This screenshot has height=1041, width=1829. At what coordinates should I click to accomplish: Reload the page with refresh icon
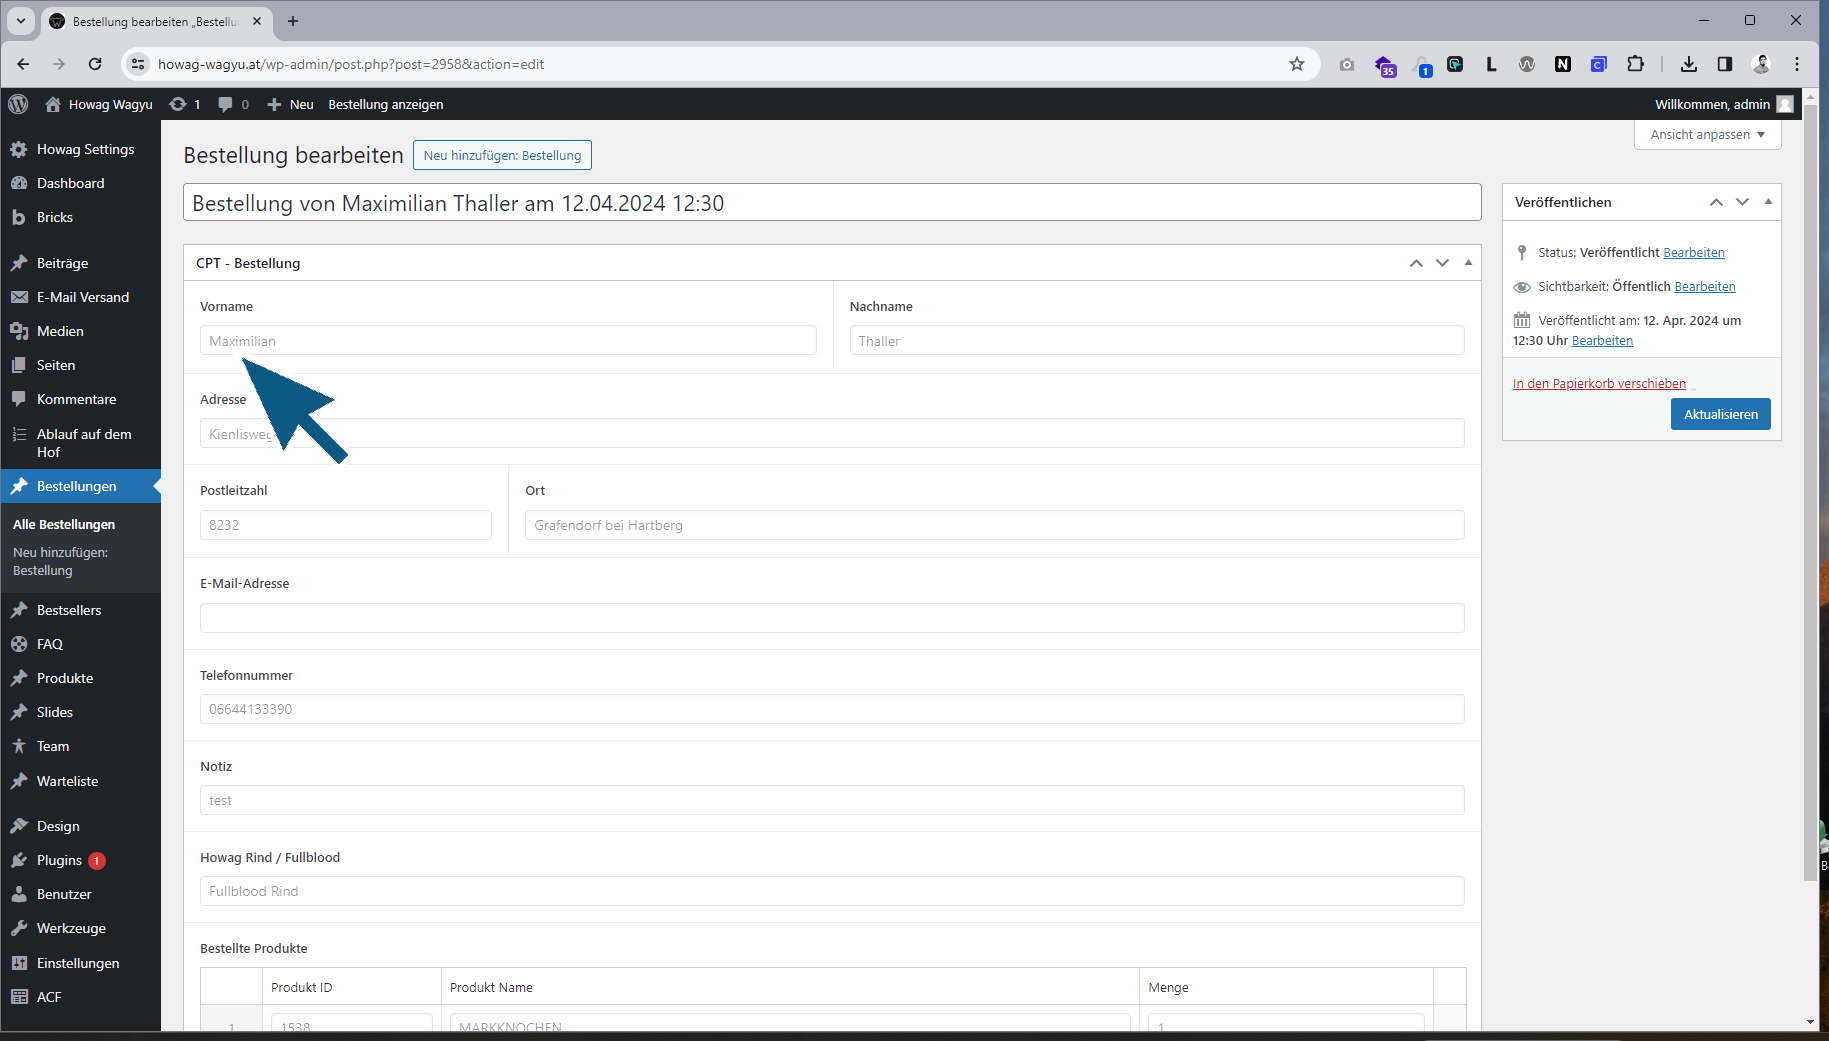pos(95,64)
